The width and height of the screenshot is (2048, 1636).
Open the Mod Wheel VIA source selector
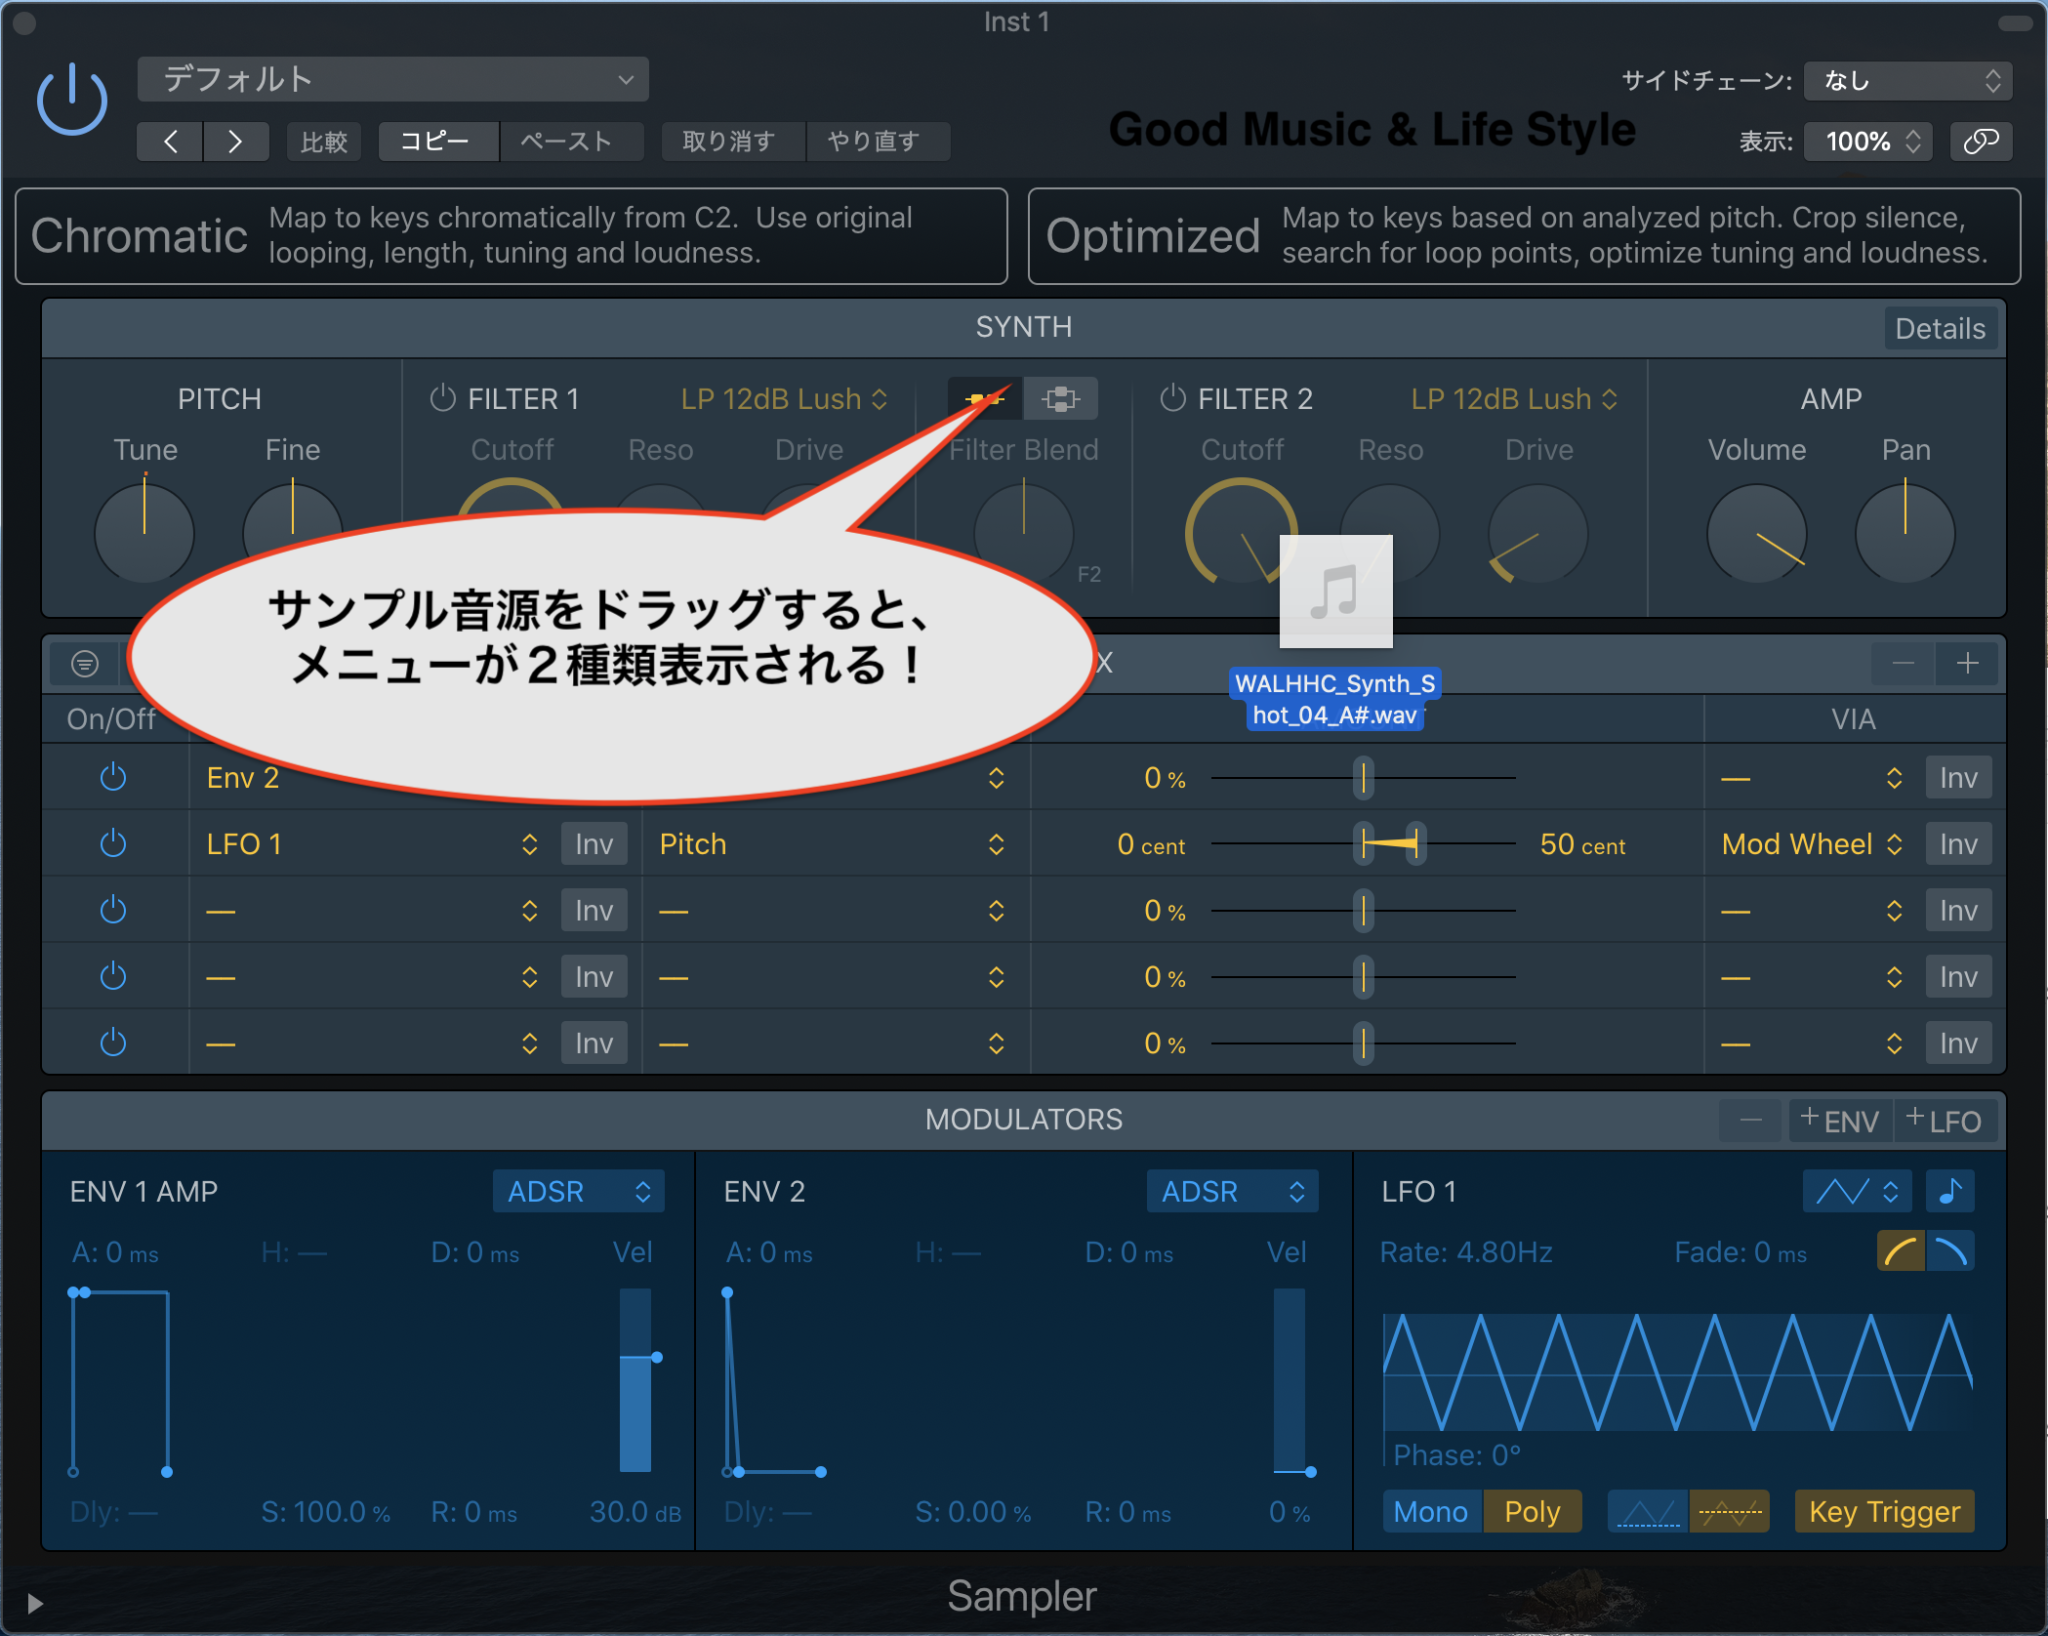[x=1810, y=843]
